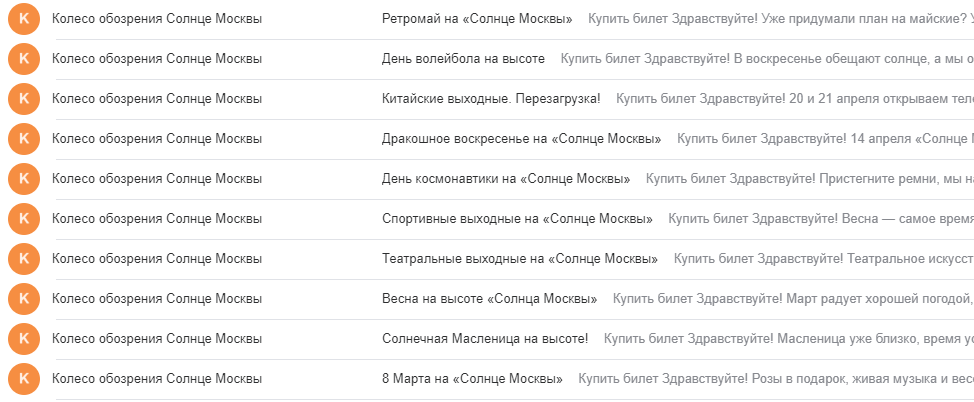
Task: Click the avatar beside «Театральные выходные» email
Action: 24,258
